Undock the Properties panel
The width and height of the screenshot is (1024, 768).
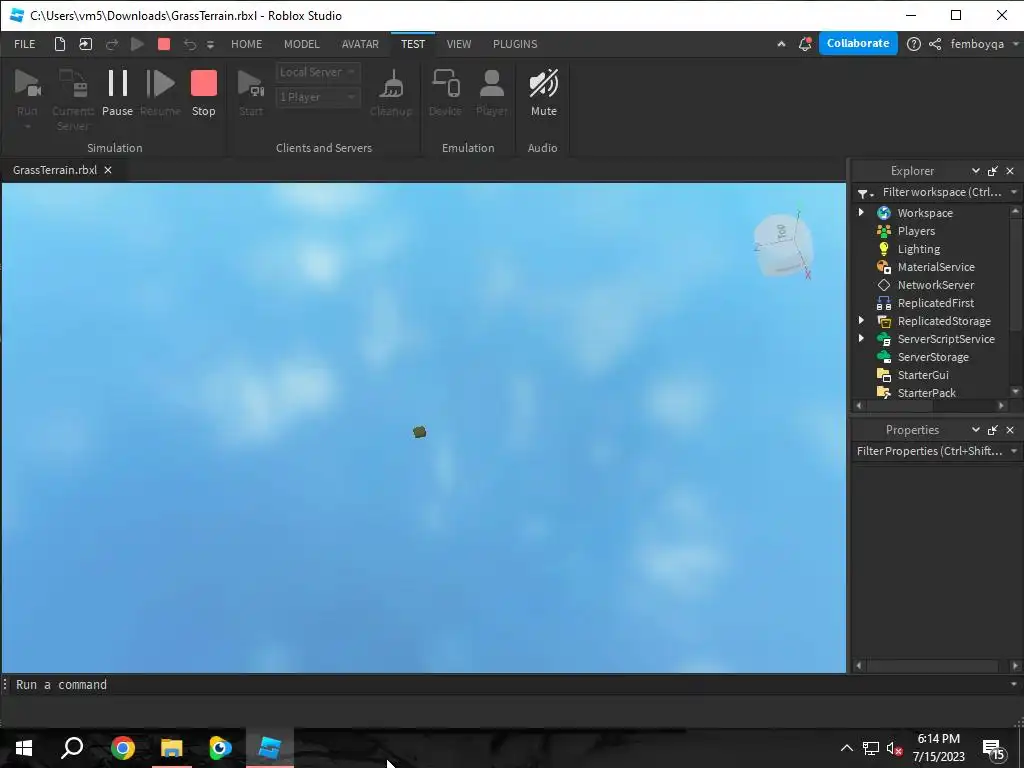pyautogui.click(x=993, y=430)
